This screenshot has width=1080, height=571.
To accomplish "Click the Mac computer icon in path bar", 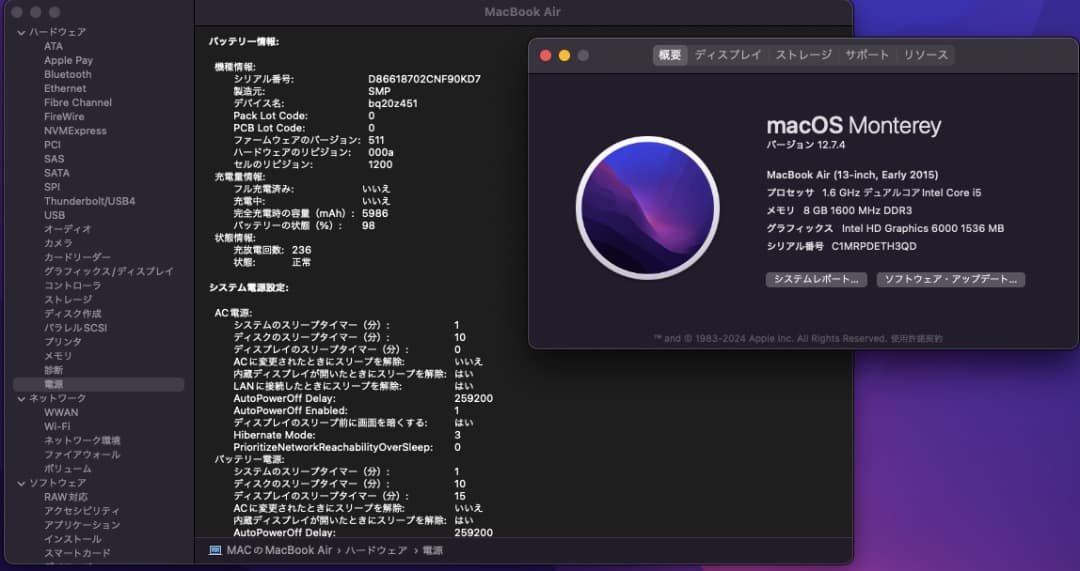I will coord(215,550).
